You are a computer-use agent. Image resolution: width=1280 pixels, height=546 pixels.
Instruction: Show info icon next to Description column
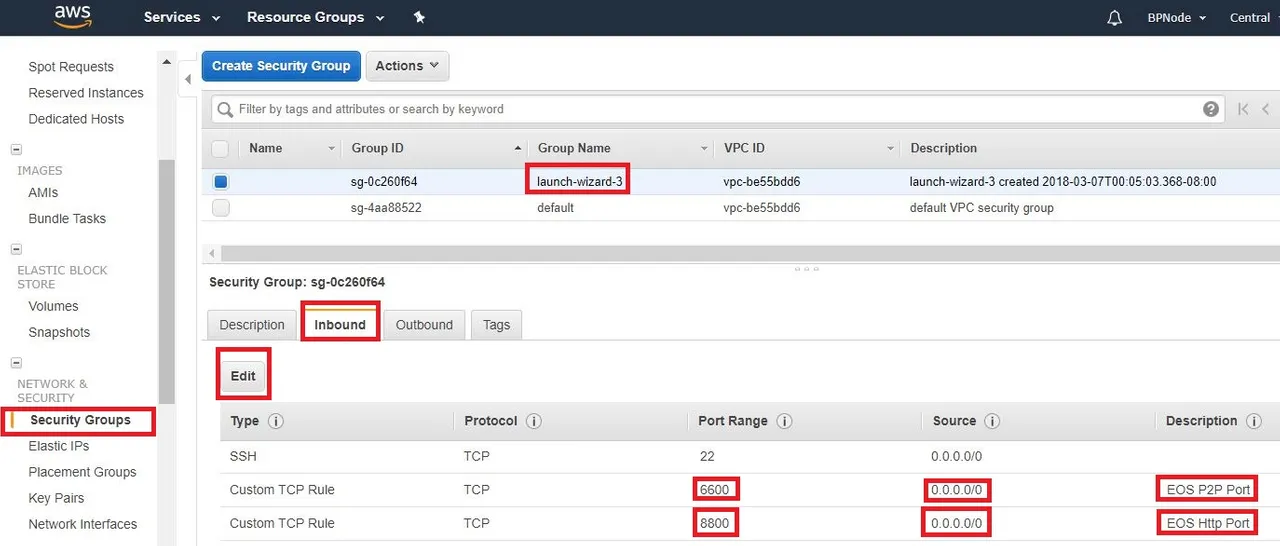[x=1254, y=421]
